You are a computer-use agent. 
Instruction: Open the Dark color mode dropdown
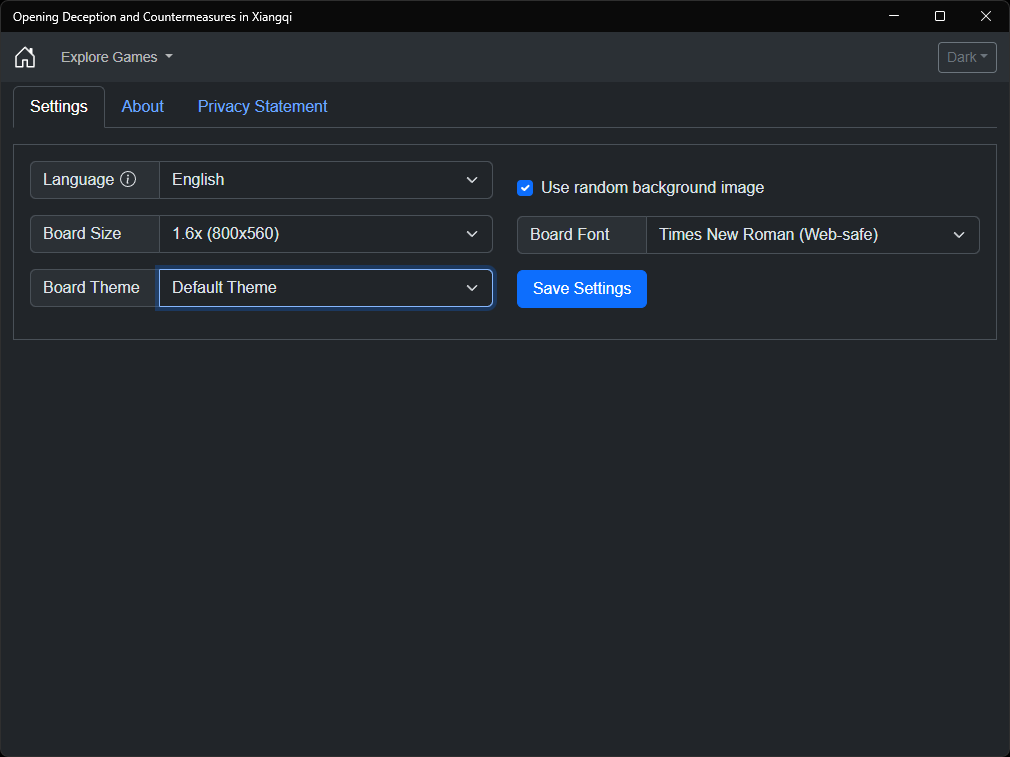tap(967, 57)
